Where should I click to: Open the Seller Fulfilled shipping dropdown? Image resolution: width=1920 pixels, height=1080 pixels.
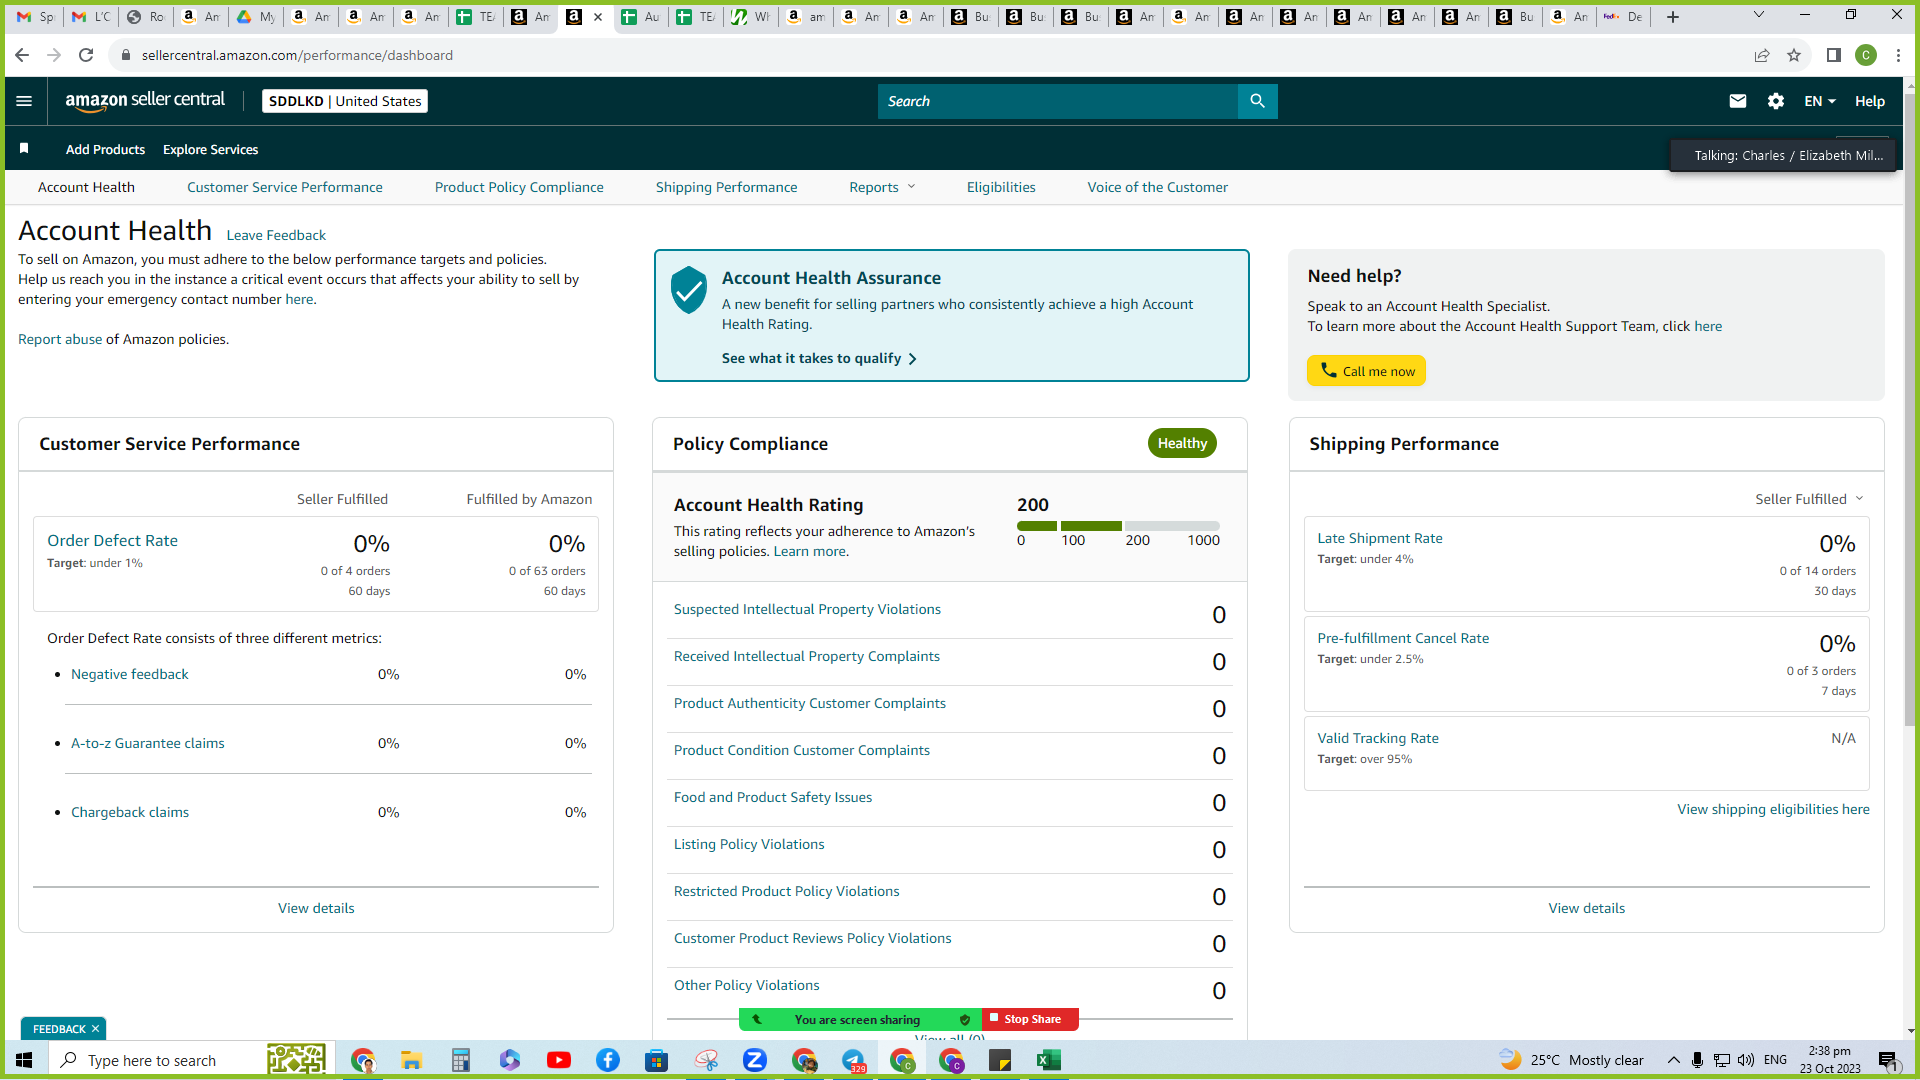point(1809,499)
